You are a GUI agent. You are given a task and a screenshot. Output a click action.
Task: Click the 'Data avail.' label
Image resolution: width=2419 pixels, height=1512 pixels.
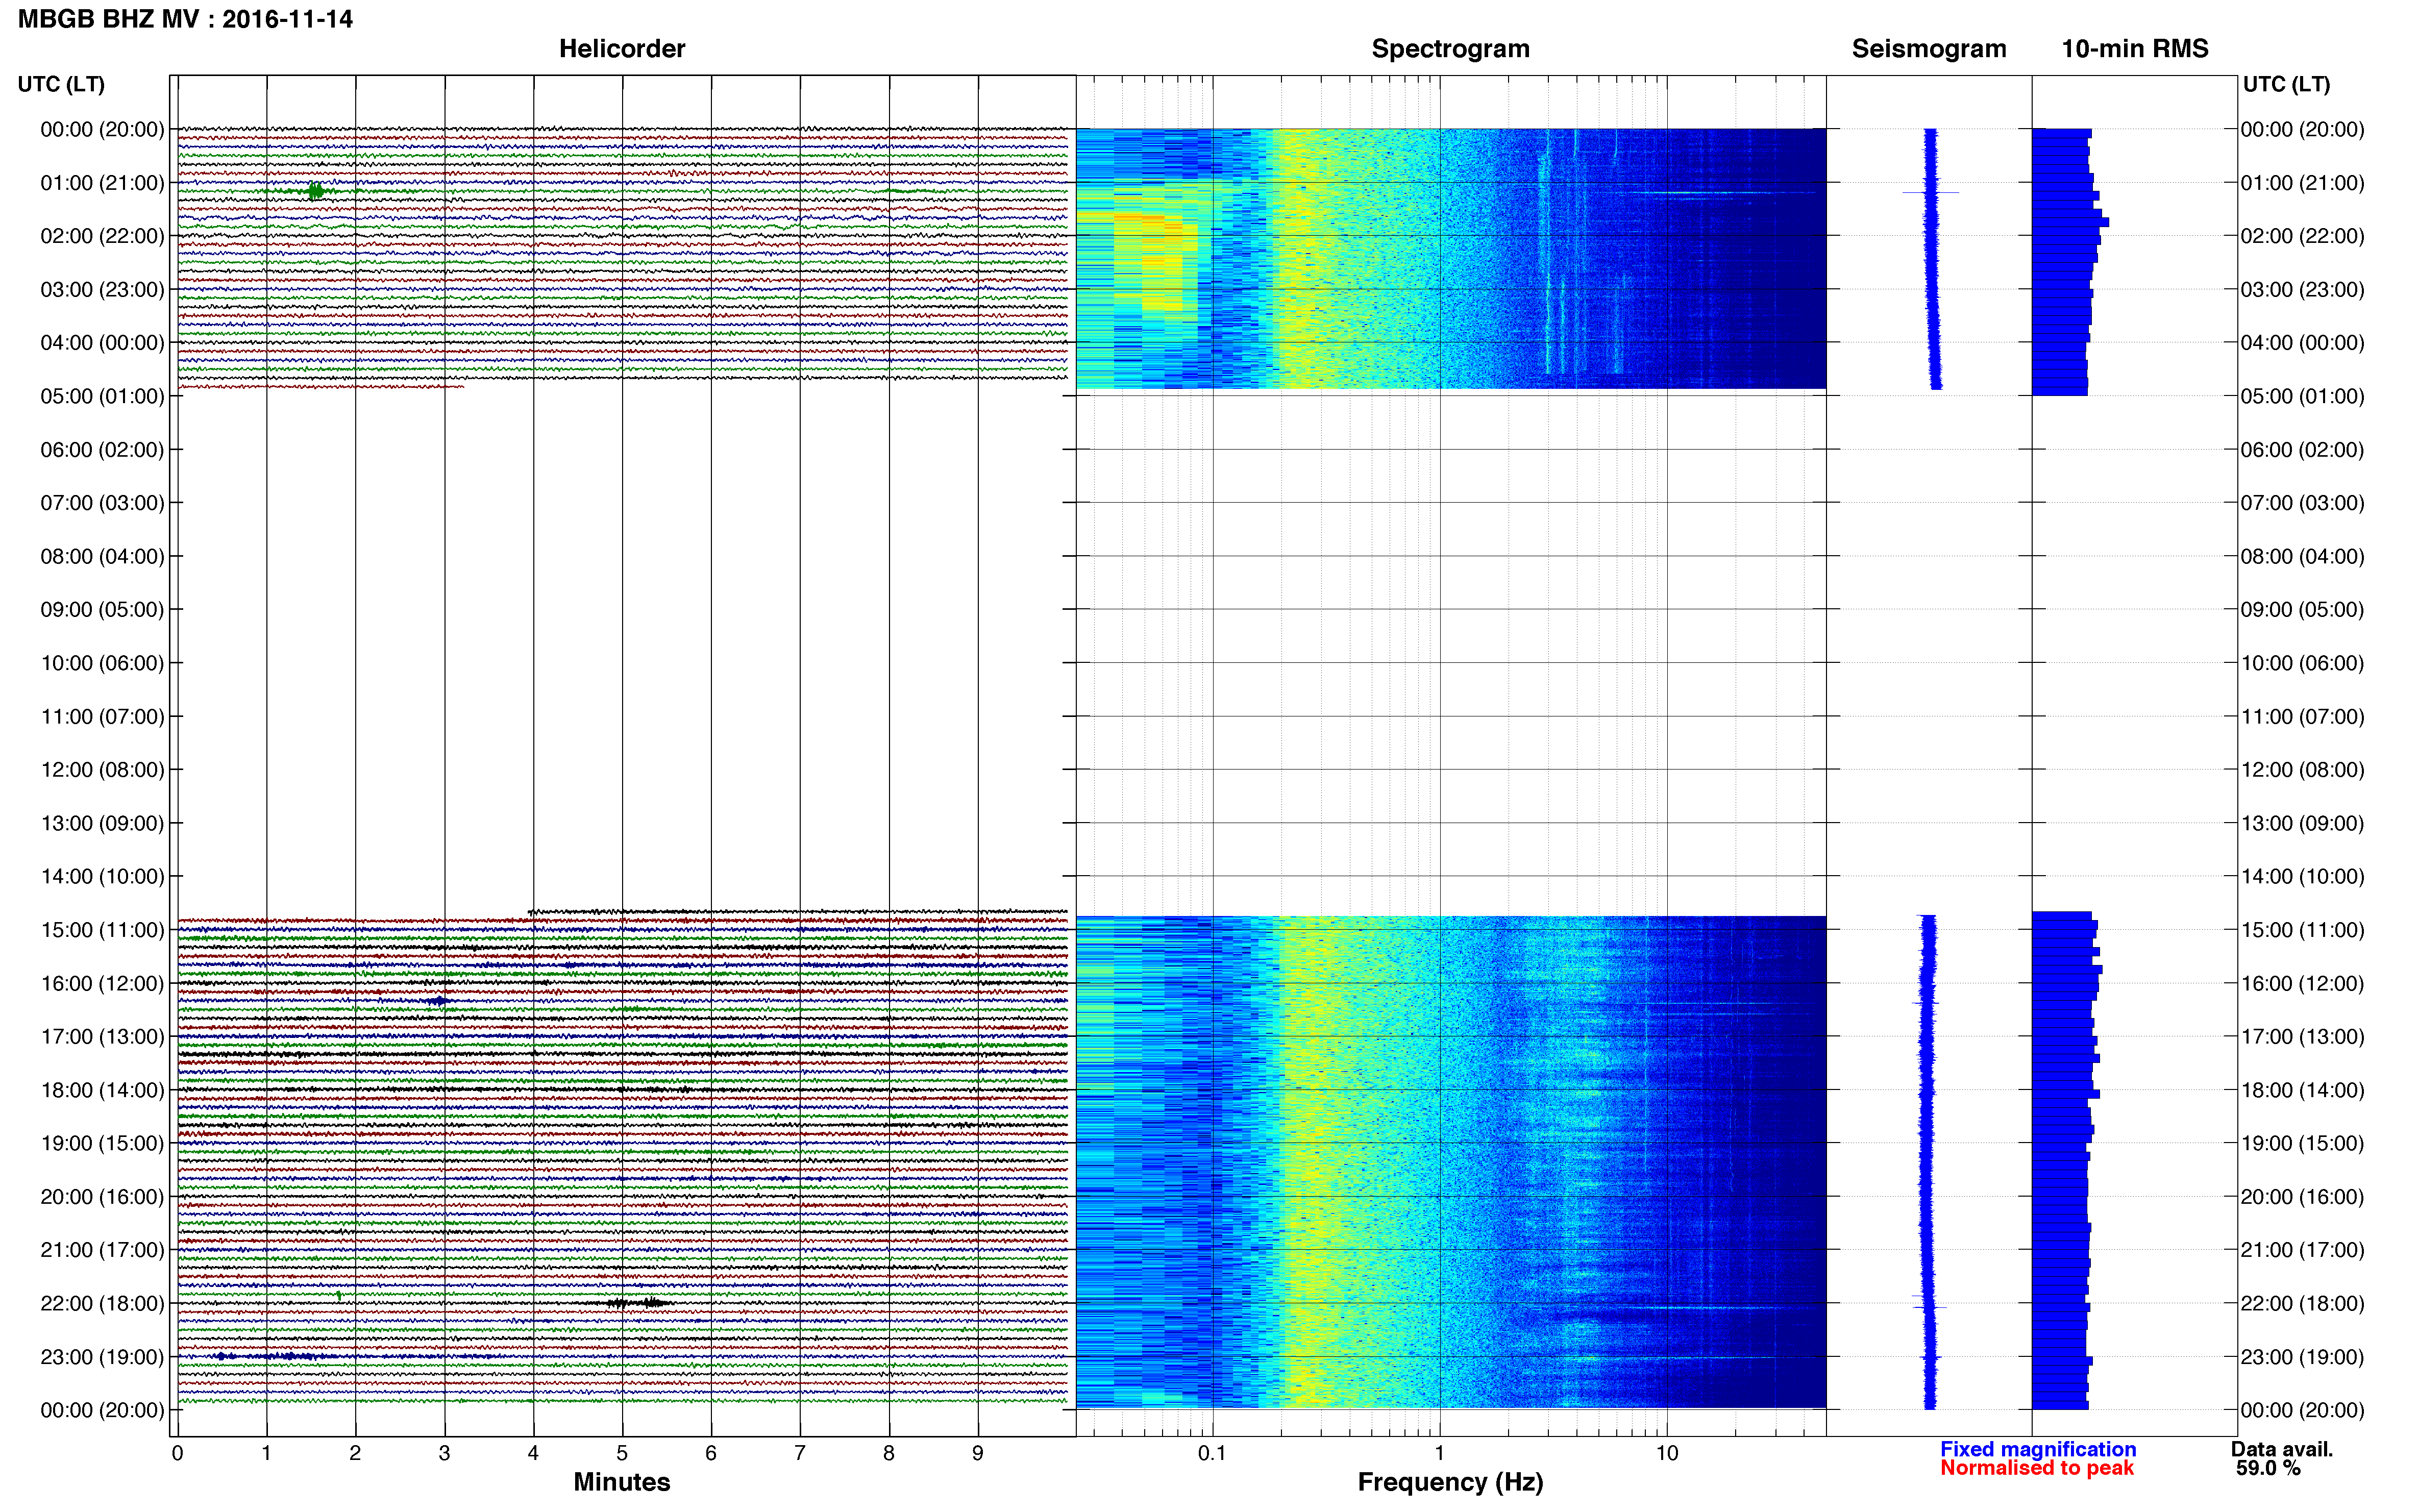(2281, 1449)
